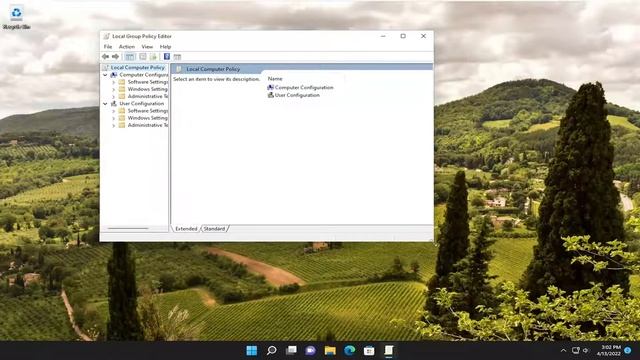Toggle Show/Hide Console Tree toolbar icon
Image resolution: width=640 pixels, height=360 pixels.
[130, 57]
